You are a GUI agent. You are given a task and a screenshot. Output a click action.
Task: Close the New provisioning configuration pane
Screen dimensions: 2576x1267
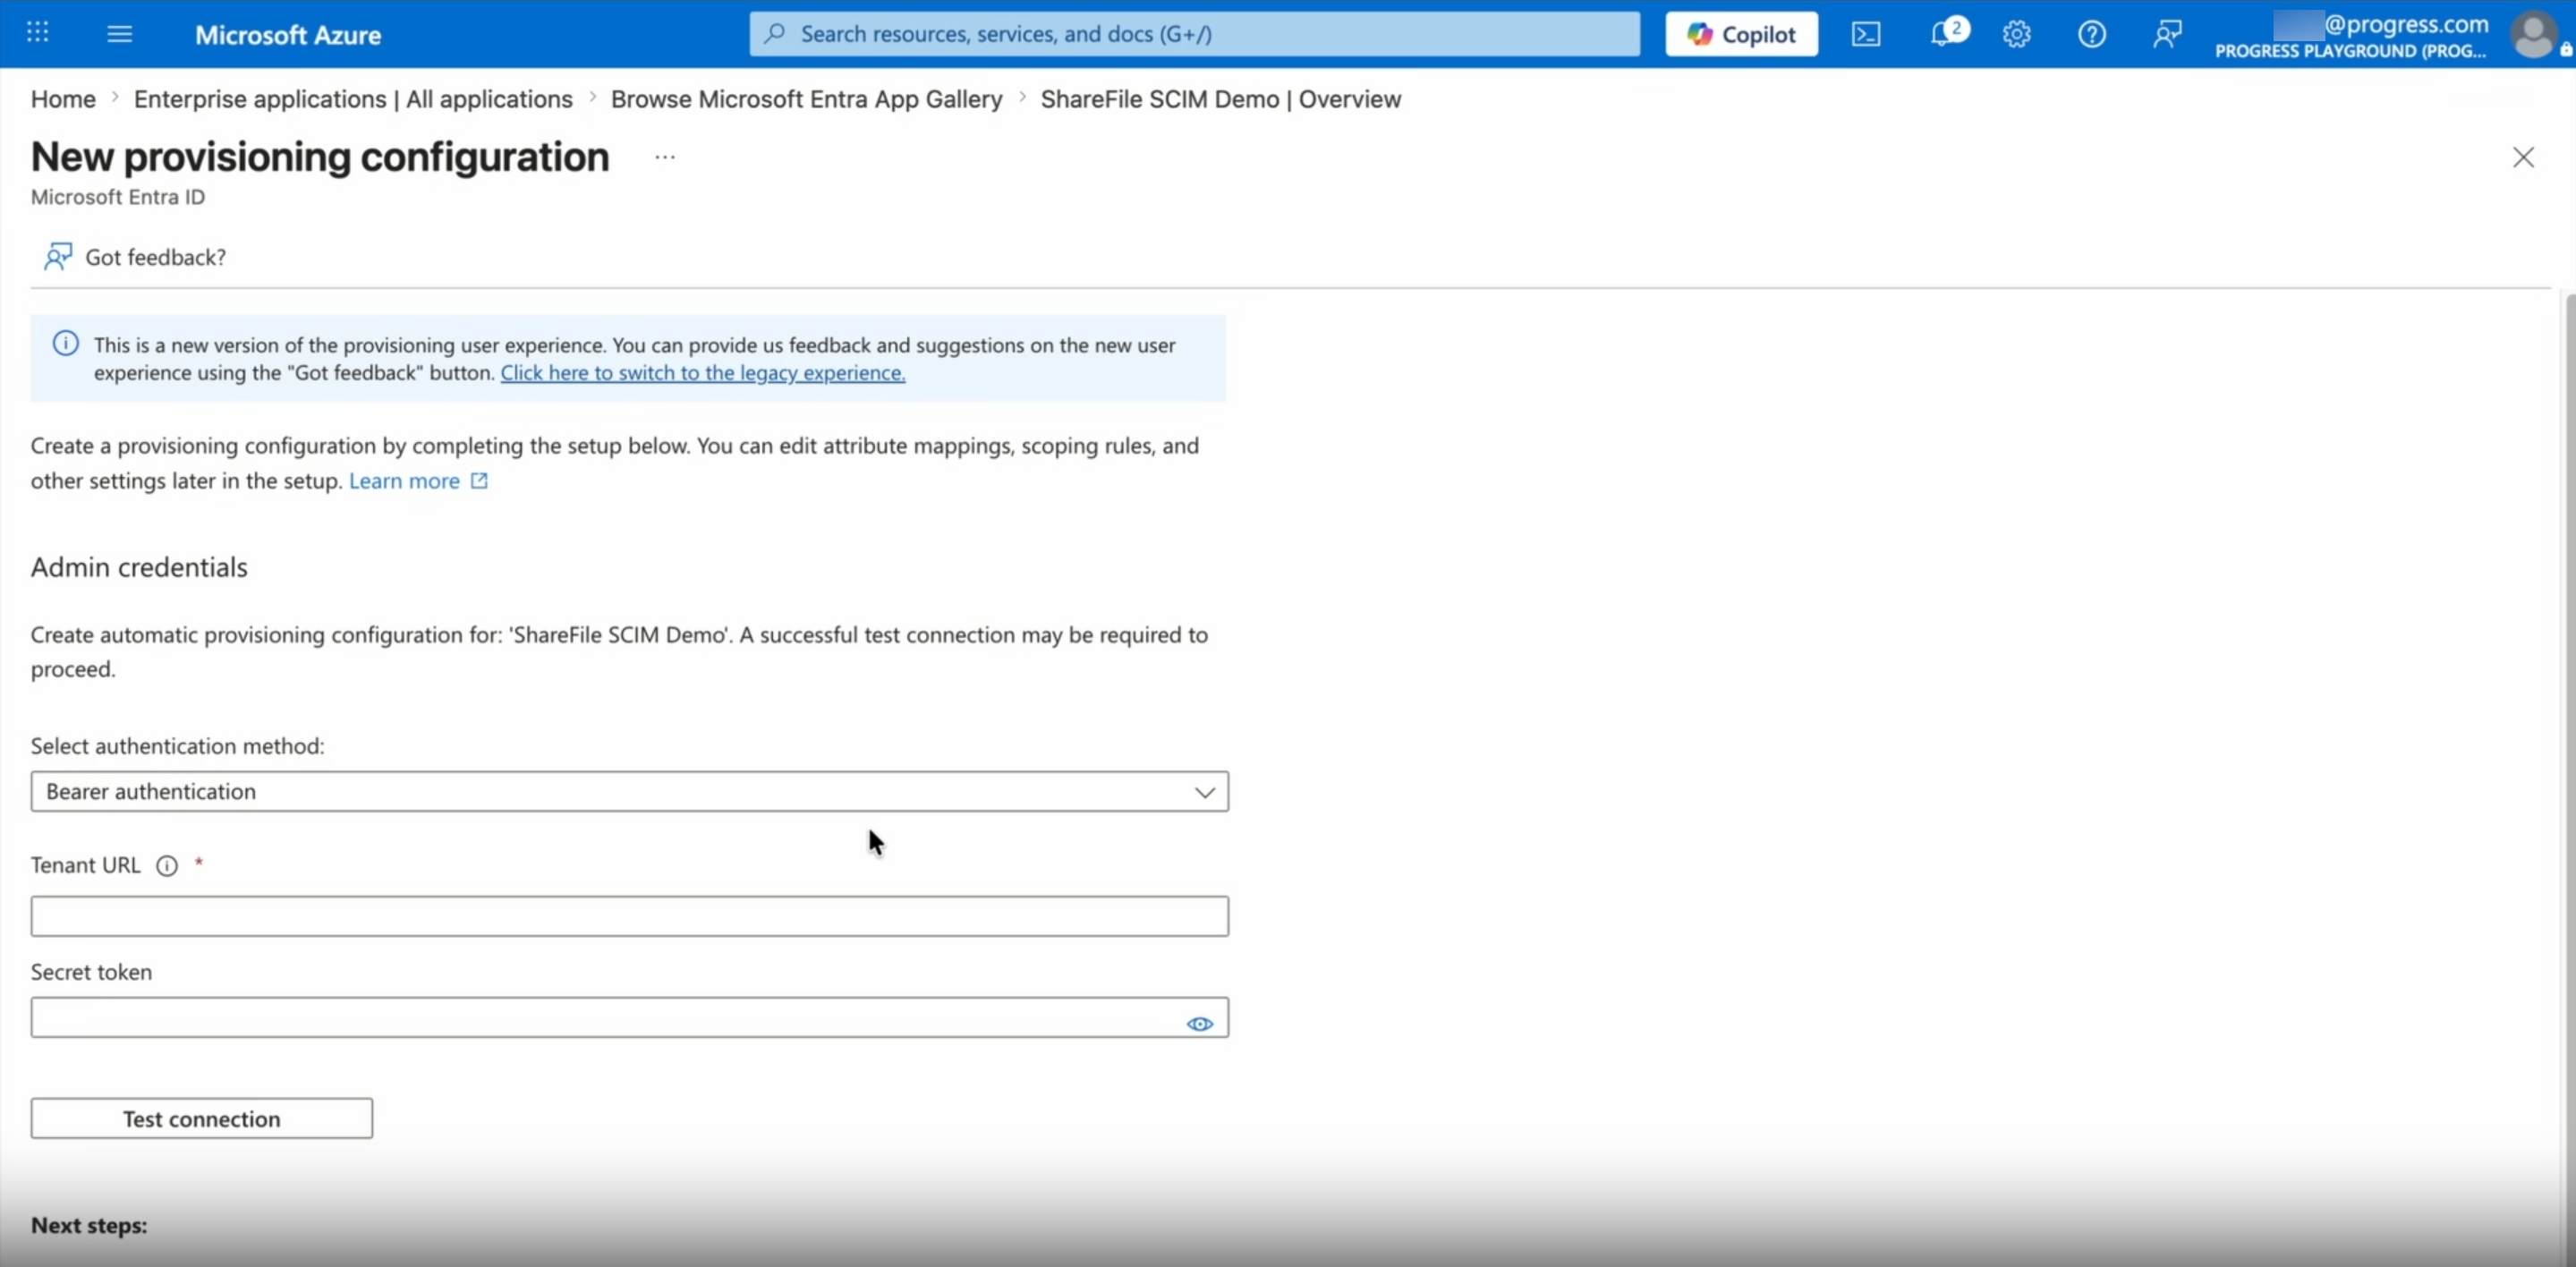pos(2523,157)
